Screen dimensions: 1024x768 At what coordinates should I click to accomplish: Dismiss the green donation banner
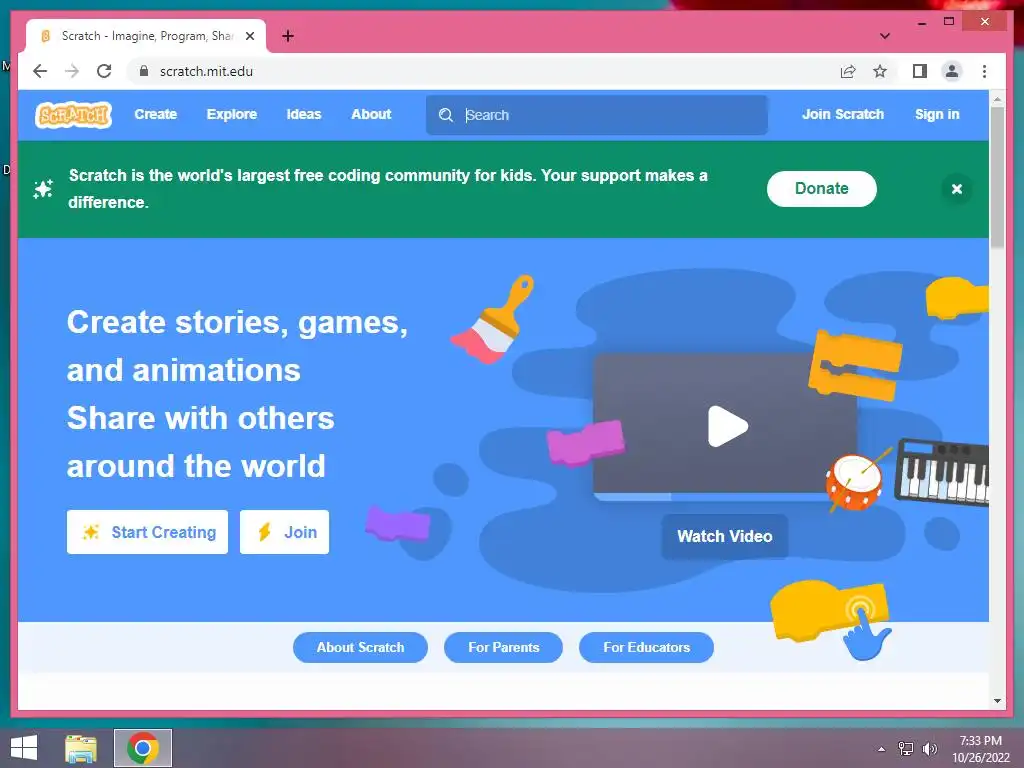[957, 189]
